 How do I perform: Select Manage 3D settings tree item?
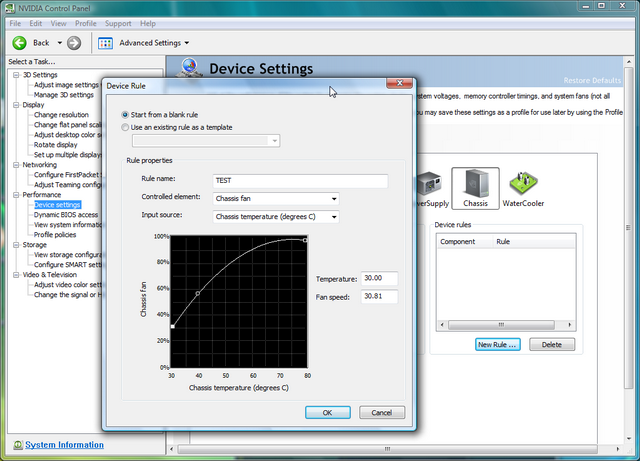(64, 95)
